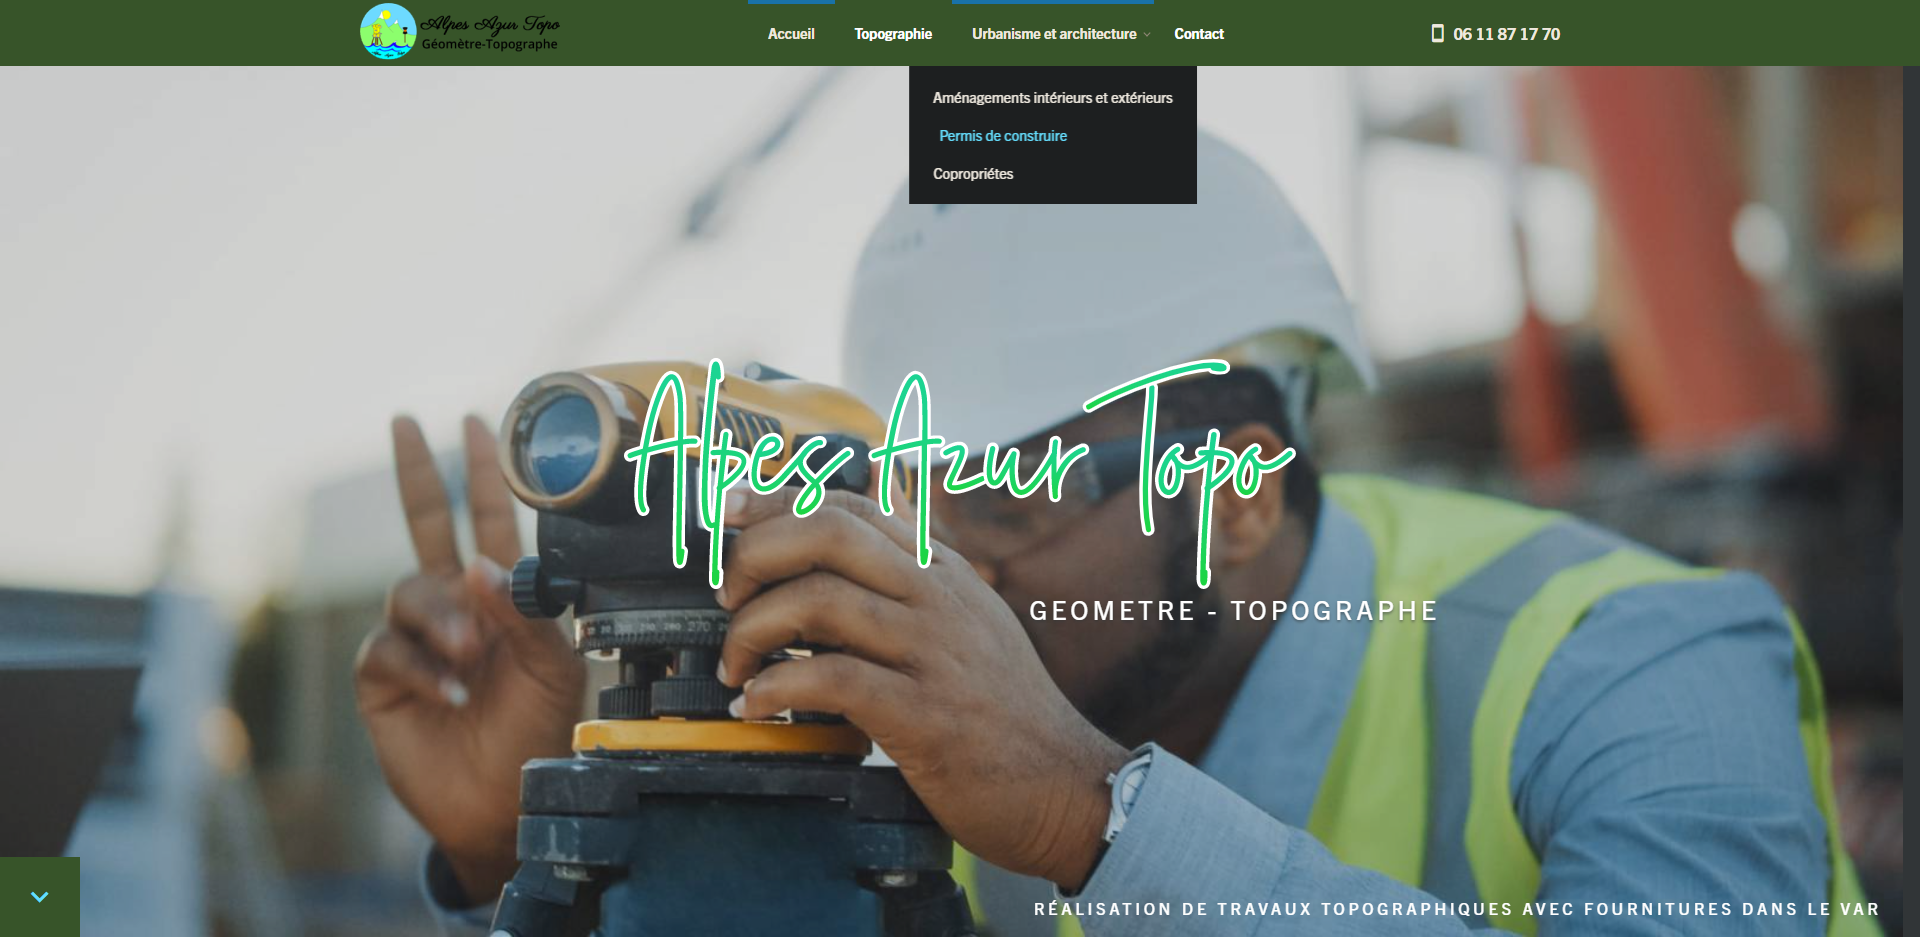Viewport: 1920px width, 937px height.
Task: Click the script Alpes Azur Topo header logo text
Action: (x=490, y=24)
